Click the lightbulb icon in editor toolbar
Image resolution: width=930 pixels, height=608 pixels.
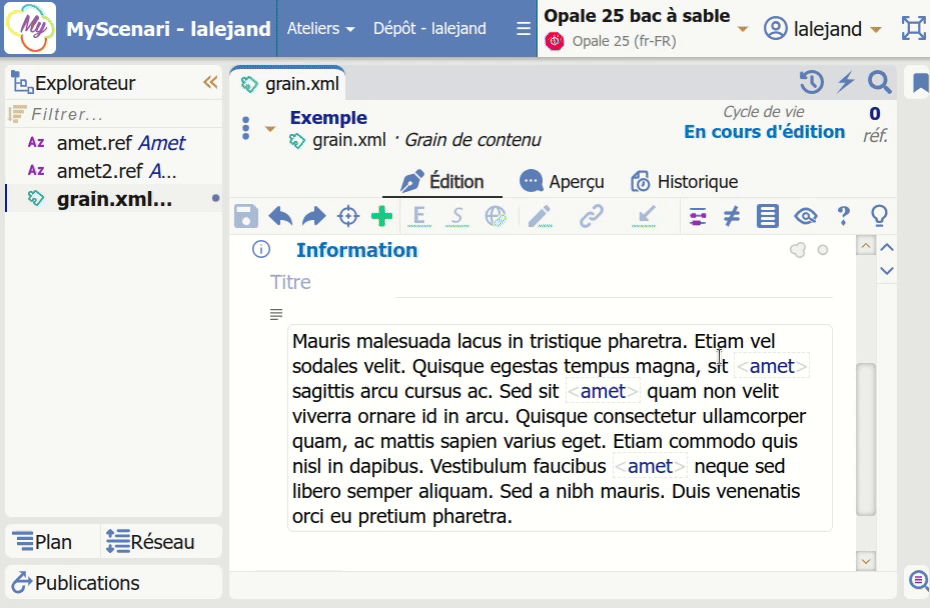(x=879, y=216)
